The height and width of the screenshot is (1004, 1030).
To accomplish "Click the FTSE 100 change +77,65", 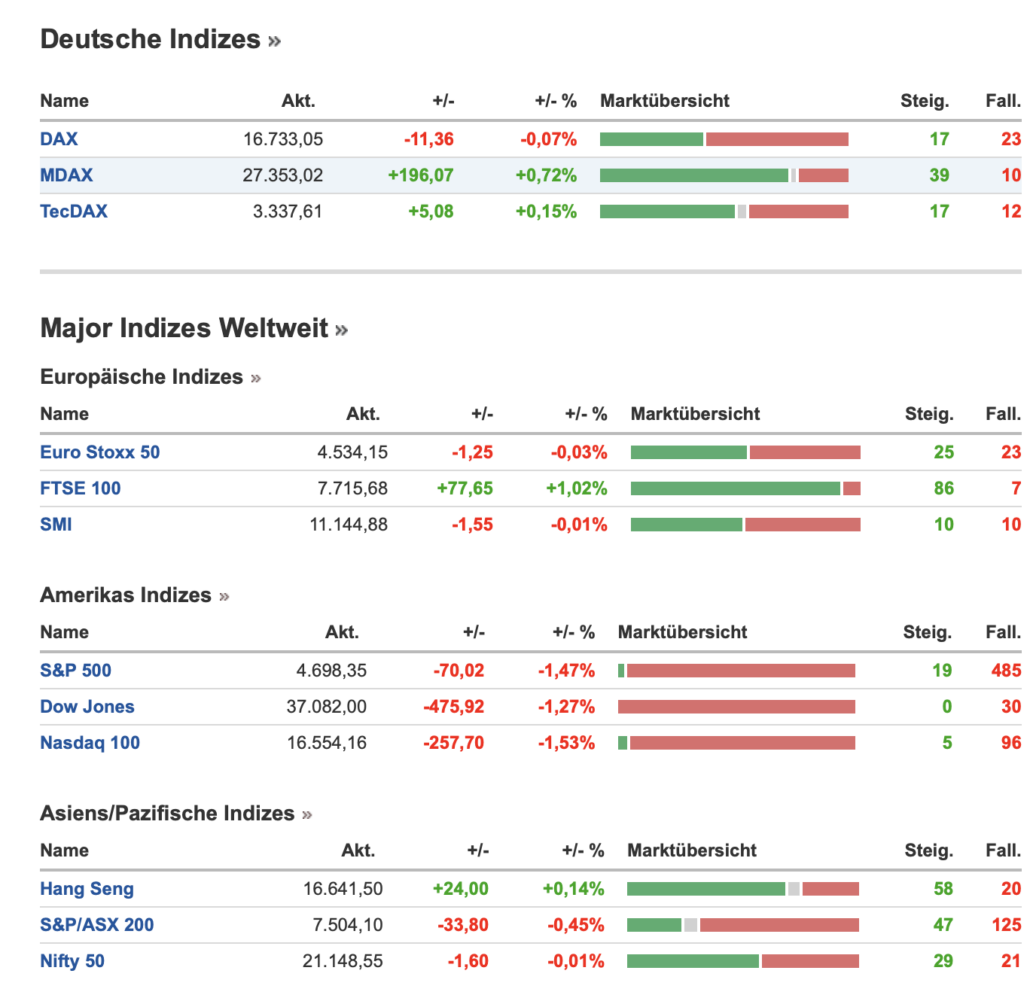I will point(465,489).
